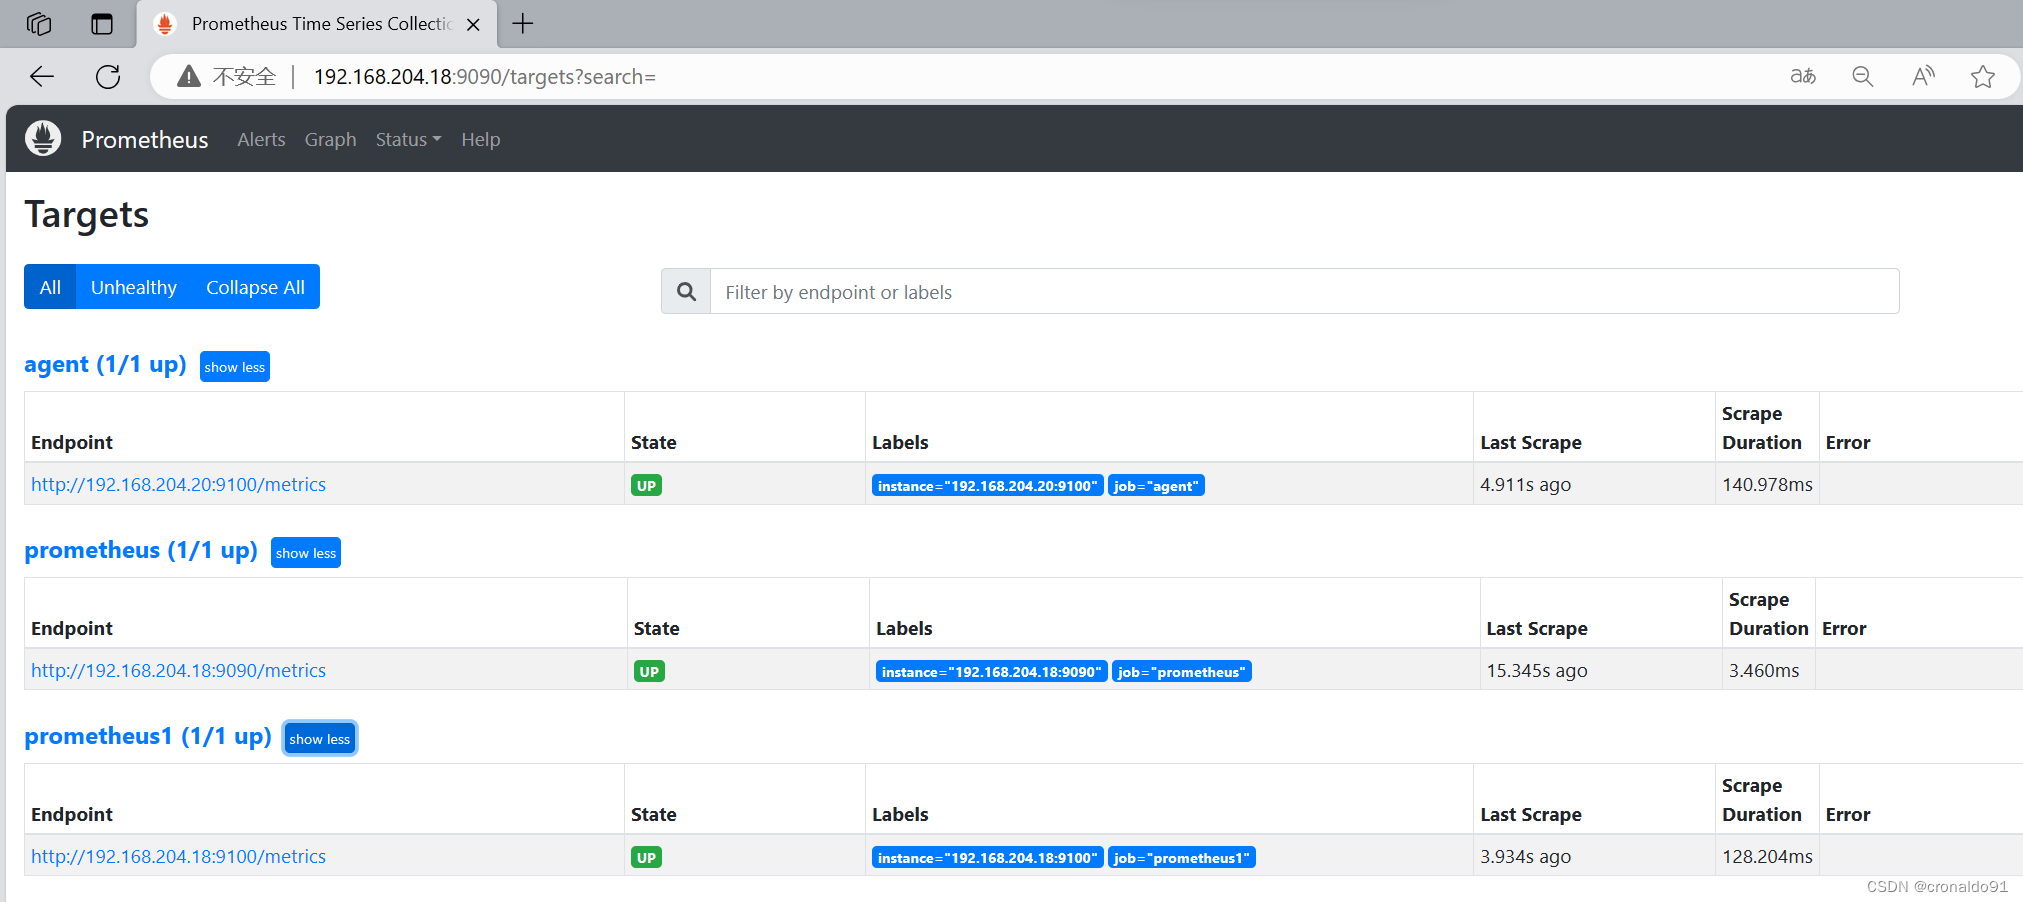Click the UP badge in prometheus row

click(x=649, y=672)
